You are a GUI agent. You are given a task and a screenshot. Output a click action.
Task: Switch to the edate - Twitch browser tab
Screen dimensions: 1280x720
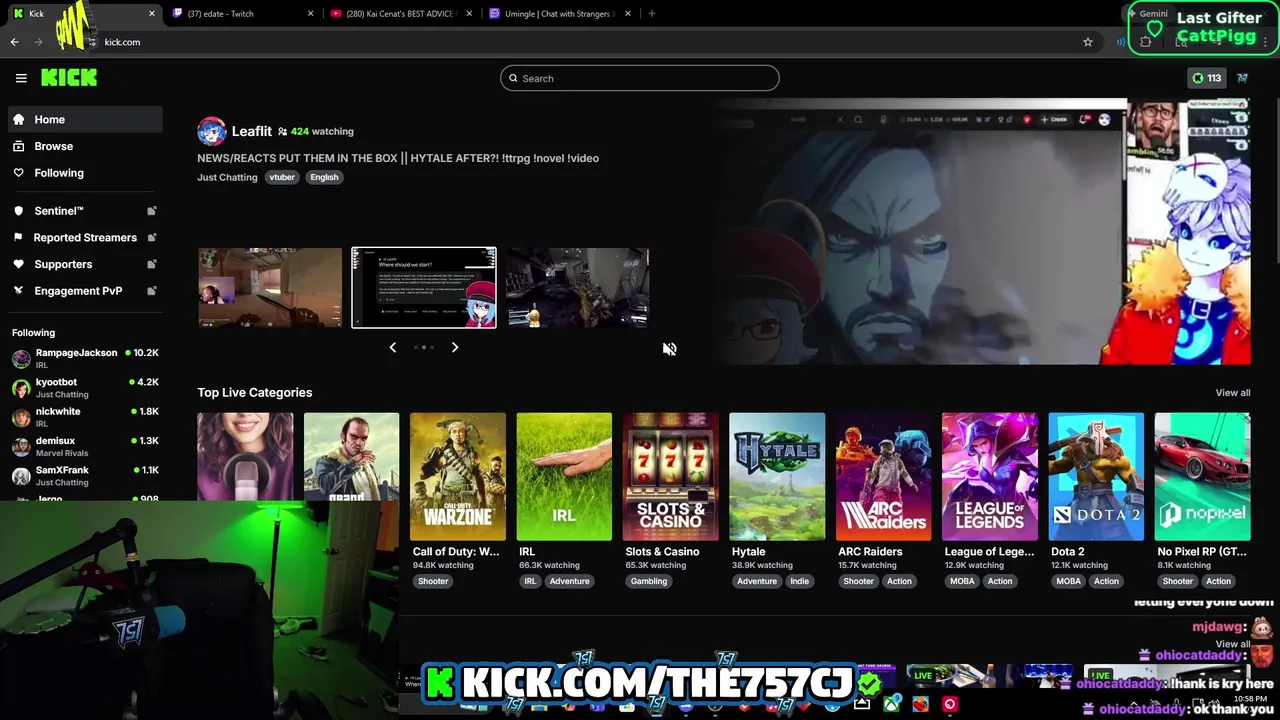[x=243, y=14]
